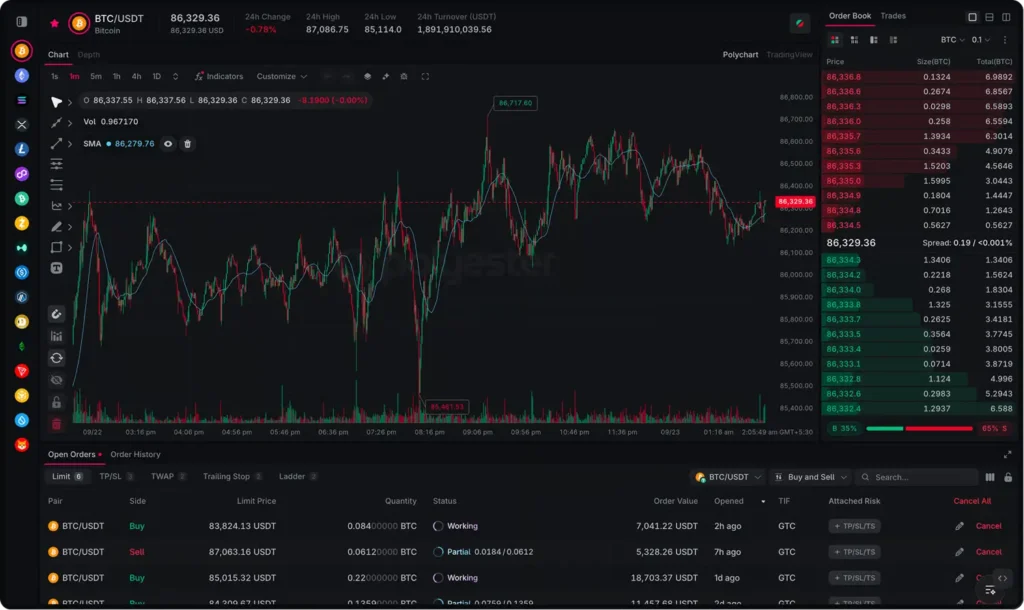Toggle the favorite star for BTC/USDT
1024x610 pixels.
click(54, 24)
